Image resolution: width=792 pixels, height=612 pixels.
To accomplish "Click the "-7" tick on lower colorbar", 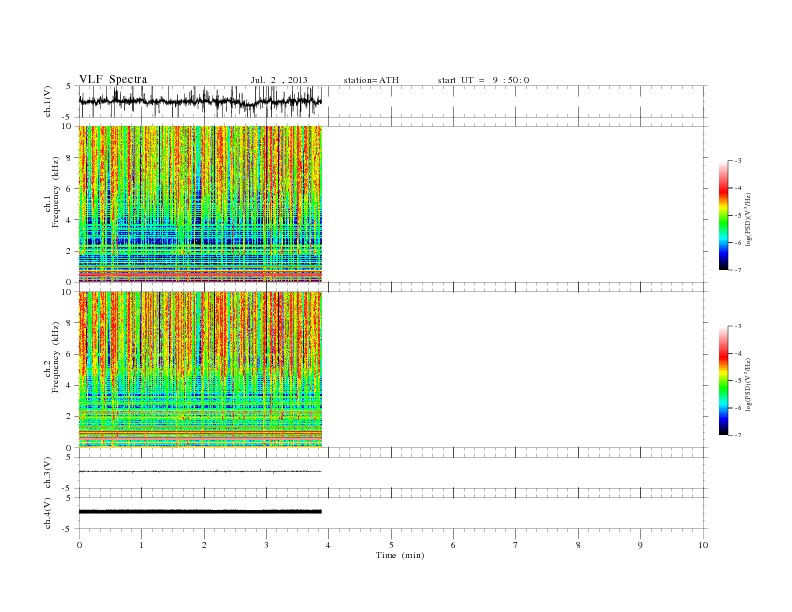I will point(737,435).
